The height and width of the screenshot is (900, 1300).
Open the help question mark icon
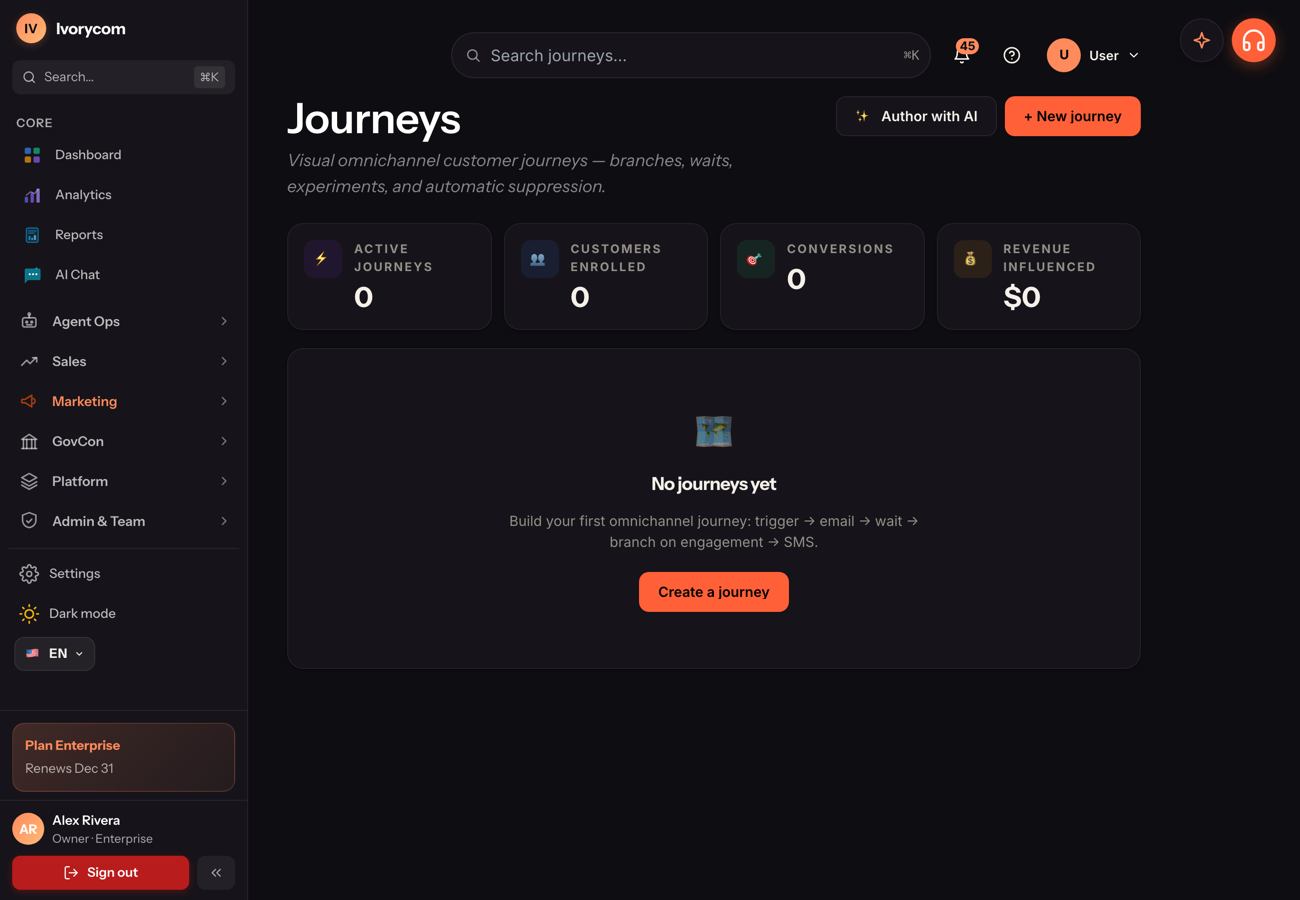(x=1012, y=55)
